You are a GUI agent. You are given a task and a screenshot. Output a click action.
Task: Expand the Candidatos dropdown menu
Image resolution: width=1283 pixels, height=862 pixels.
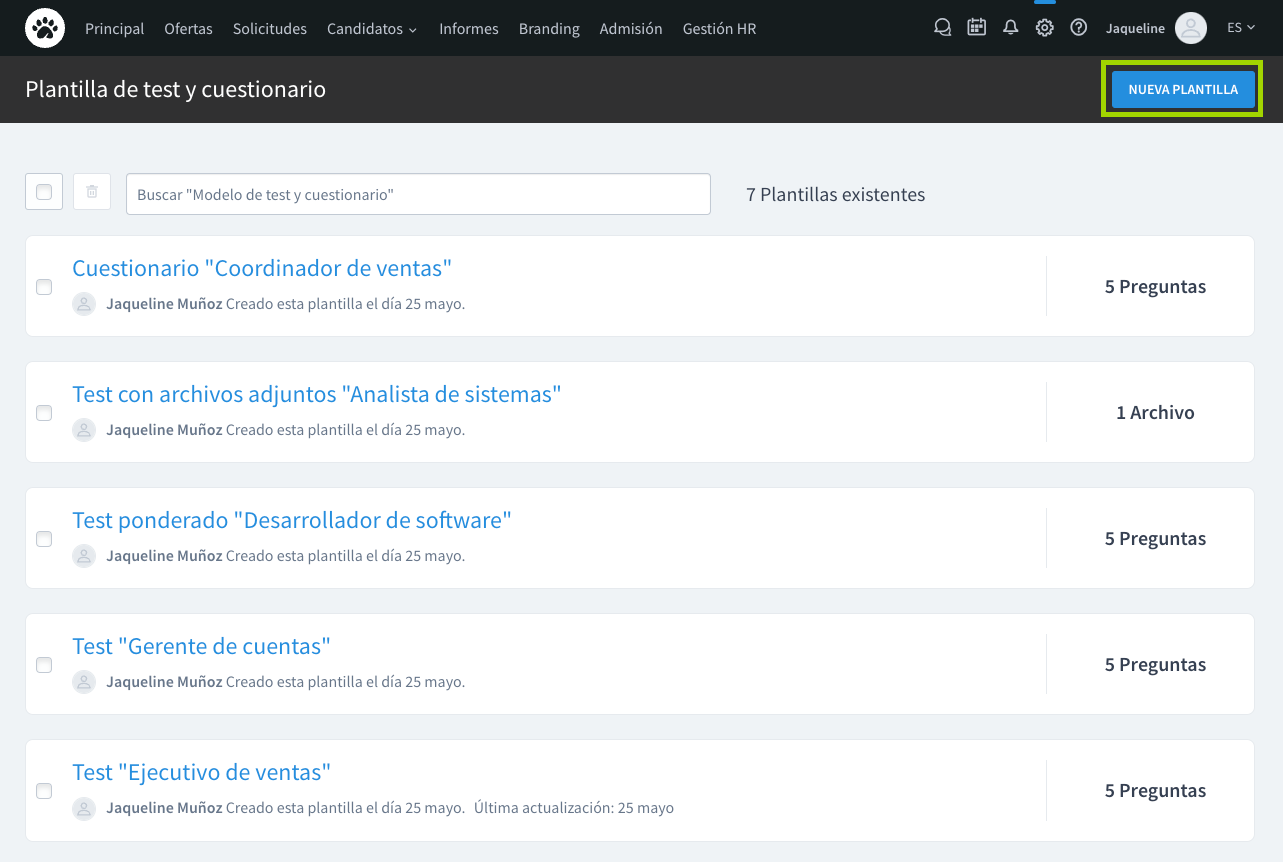[371, 29]
